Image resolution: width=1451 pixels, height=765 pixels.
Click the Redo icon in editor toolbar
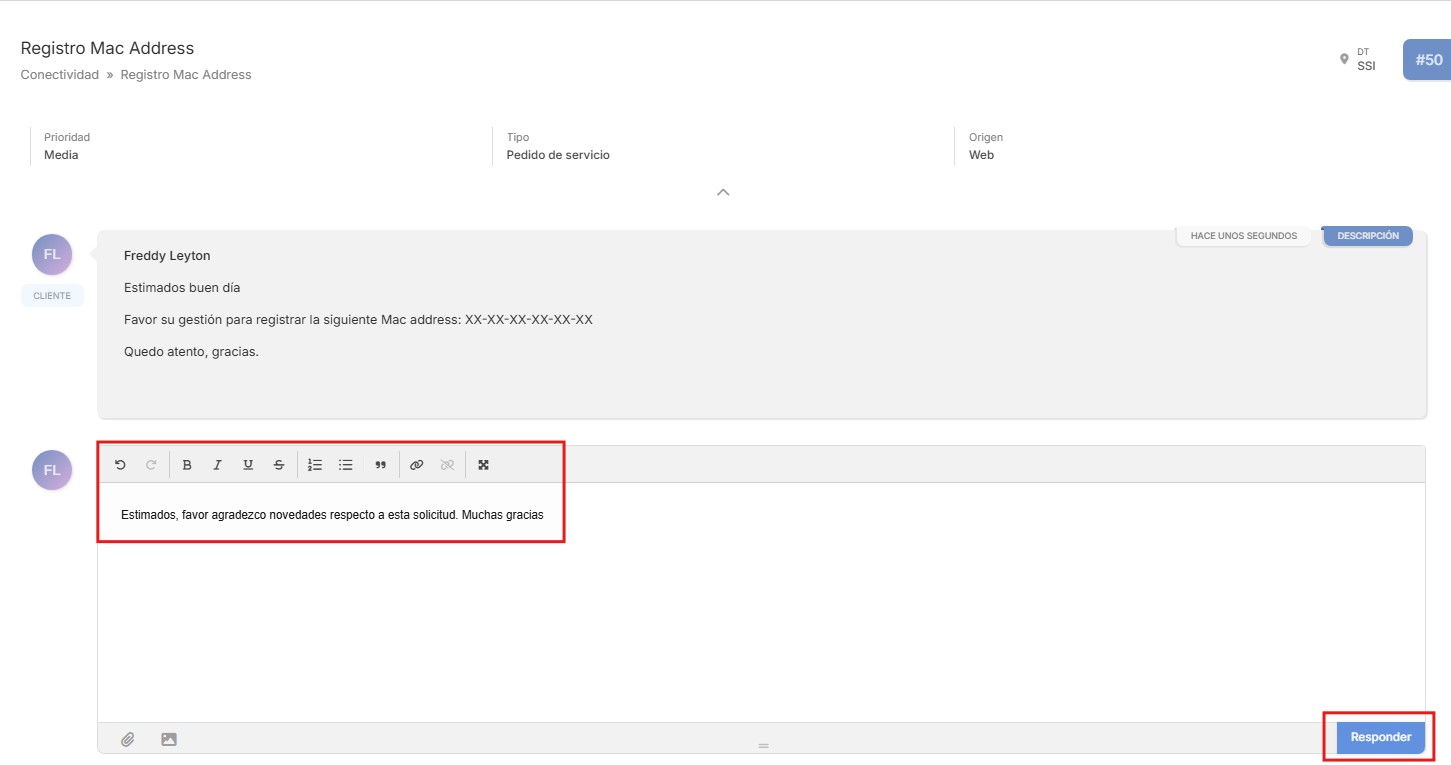(x=151, y=465)
